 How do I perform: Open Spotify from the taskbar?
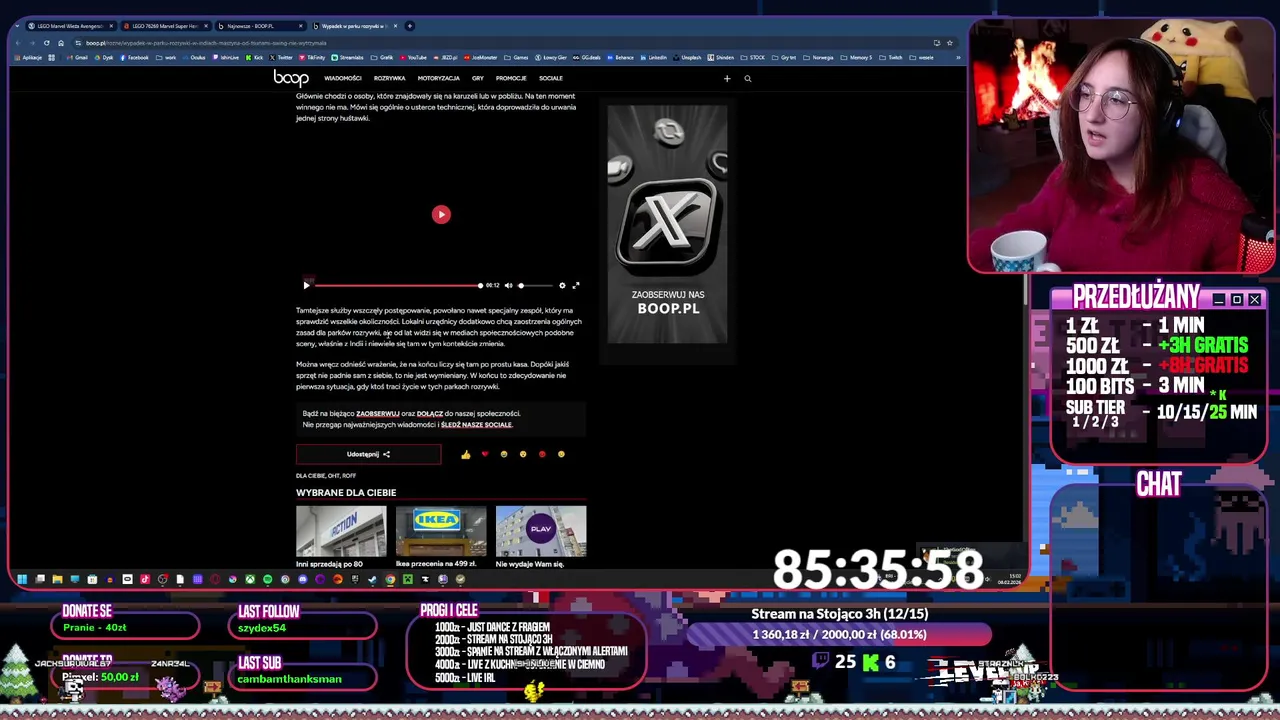[267, 579]
